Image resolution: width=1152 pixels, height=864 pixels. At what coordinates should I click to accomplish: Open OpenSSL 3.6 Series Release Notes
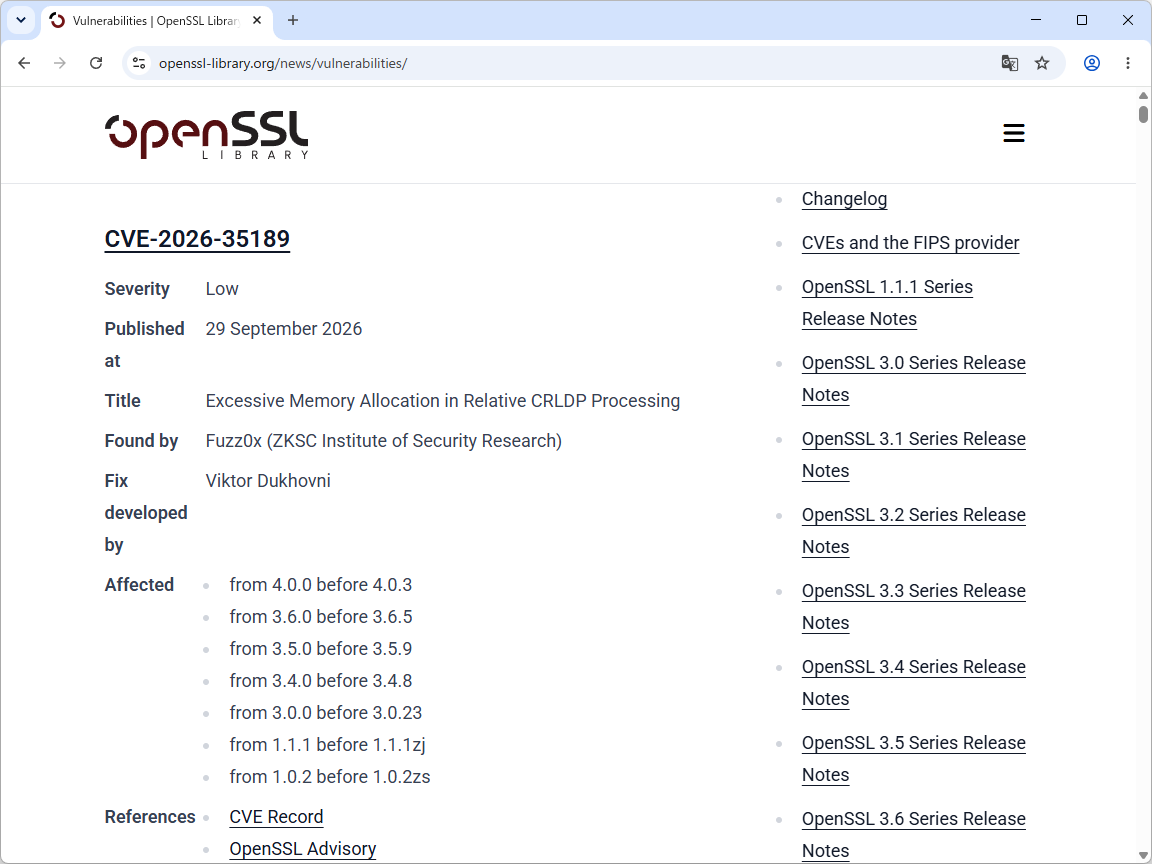(x=913, y=835)
